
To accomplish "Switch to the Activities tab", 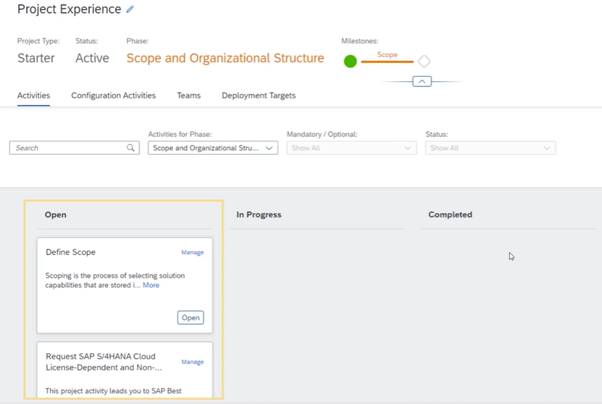I will pos(34,96).
